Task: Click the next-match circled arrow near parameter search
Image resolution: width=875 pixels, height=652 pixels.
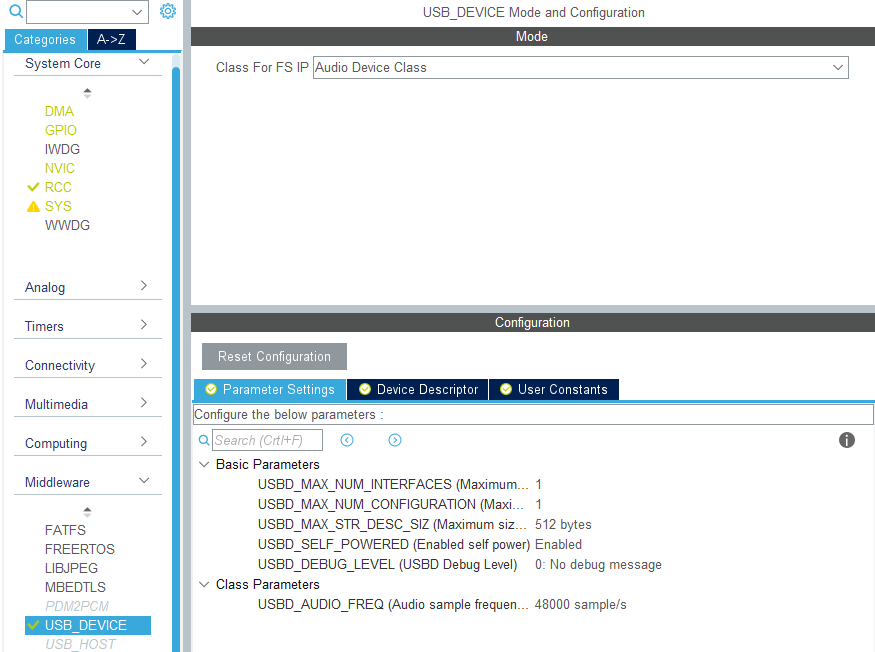Action: pos(394,440)
